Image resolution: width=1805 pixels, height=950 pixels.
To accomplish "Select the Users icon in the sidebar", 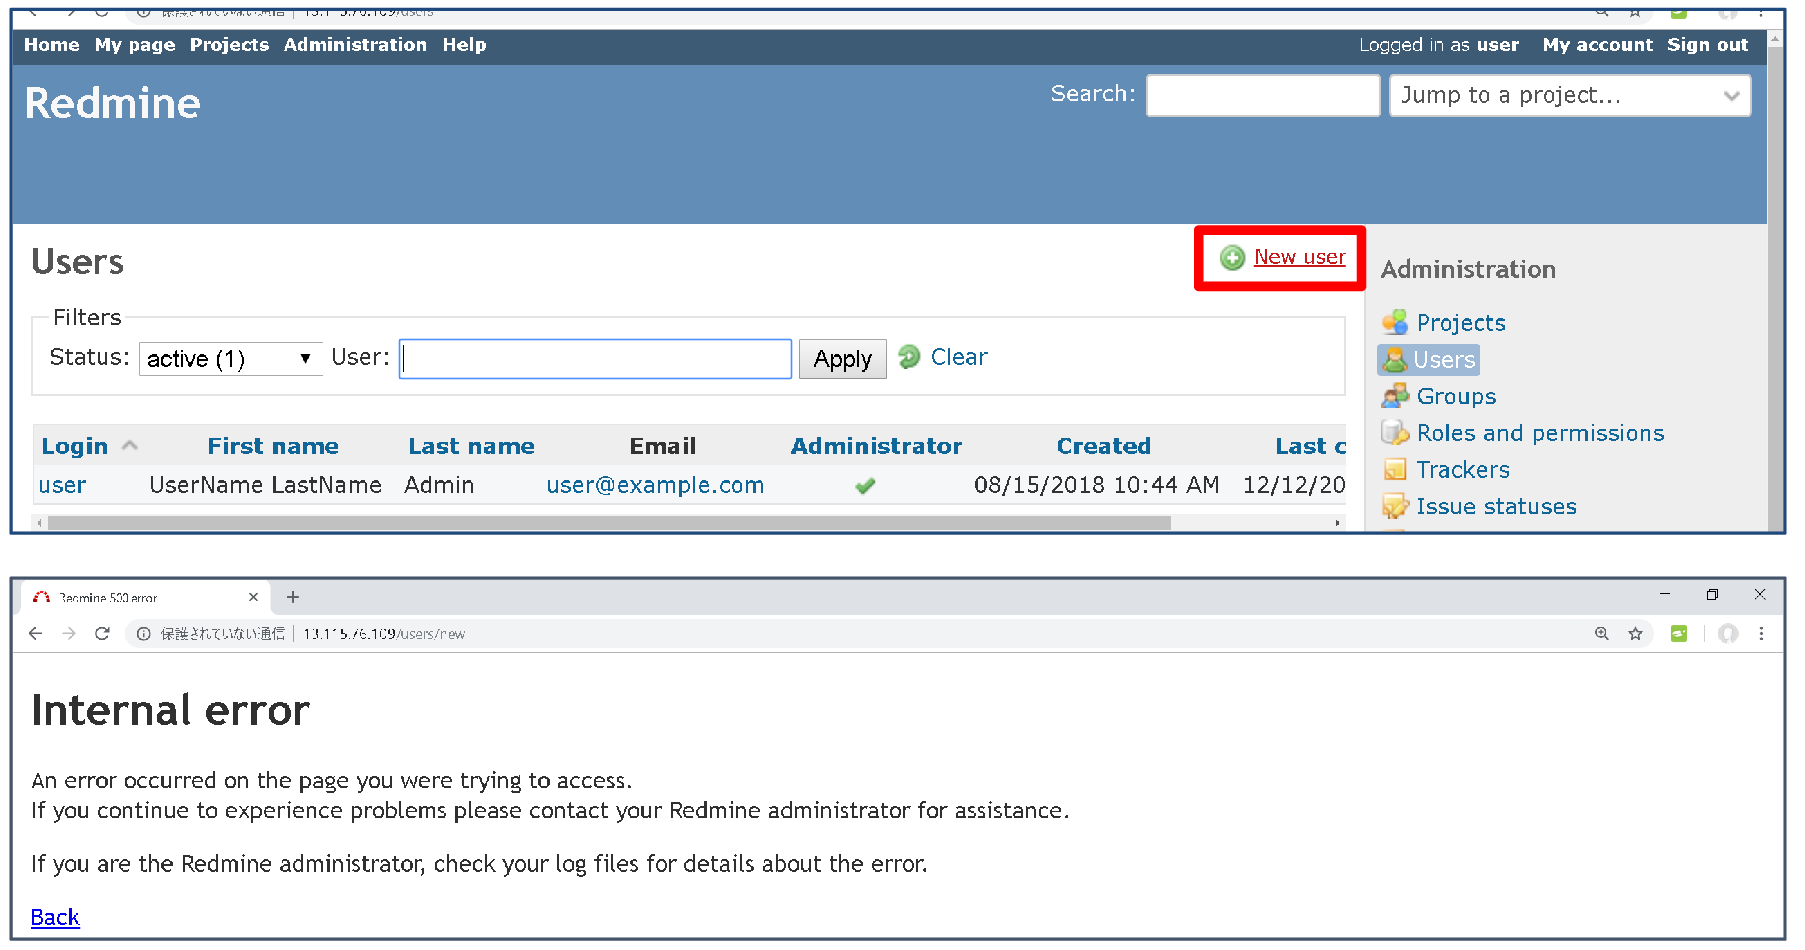I will (x=1395, y=359).
